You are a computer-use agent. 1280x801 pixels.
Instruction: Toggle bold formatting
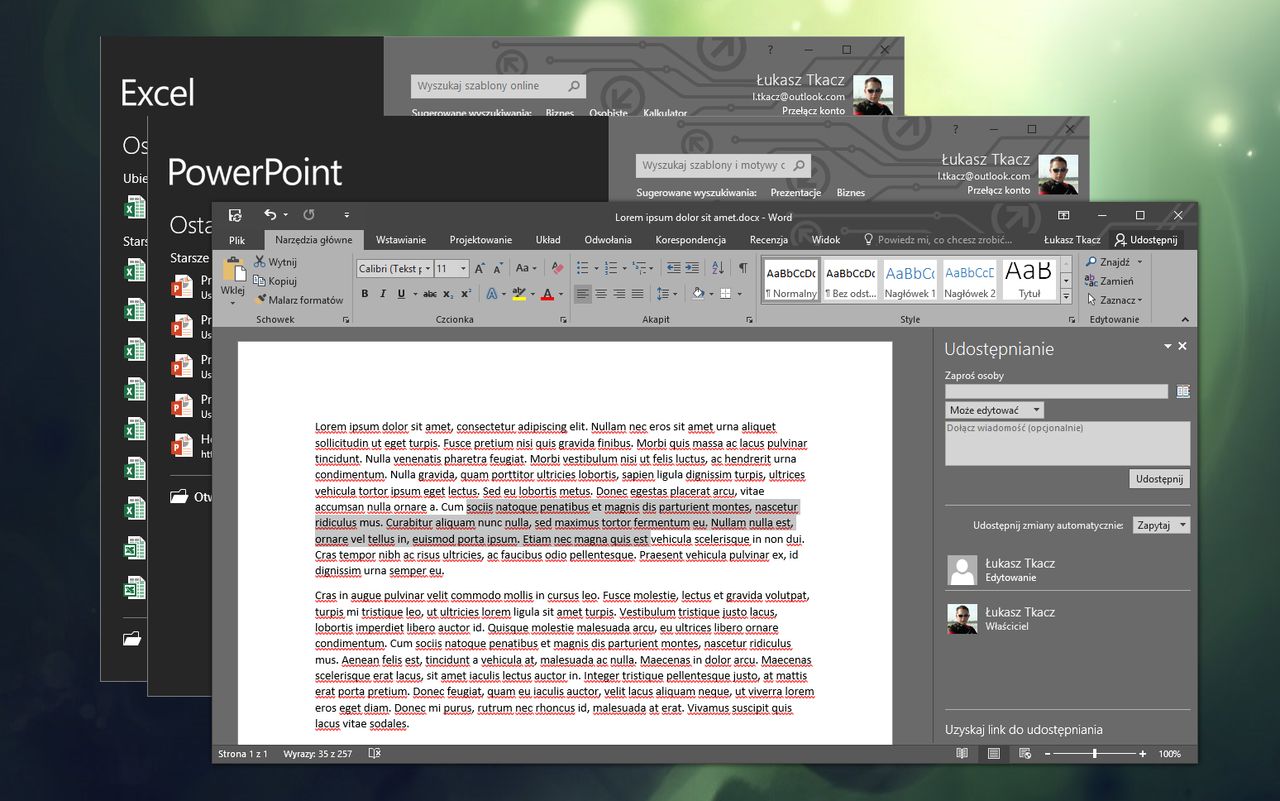(x=365, y=294)
